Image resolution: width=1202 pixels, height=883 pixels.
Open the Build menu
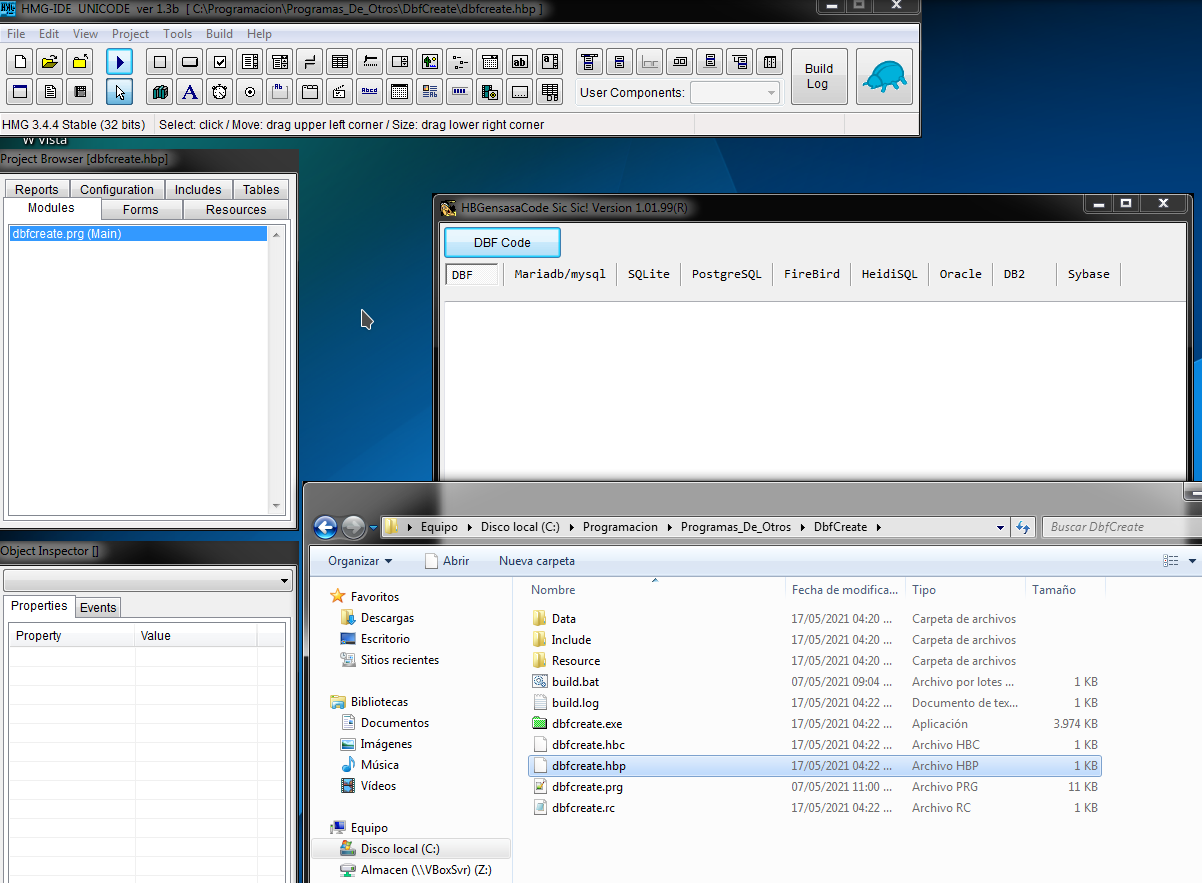click(218, 33)
